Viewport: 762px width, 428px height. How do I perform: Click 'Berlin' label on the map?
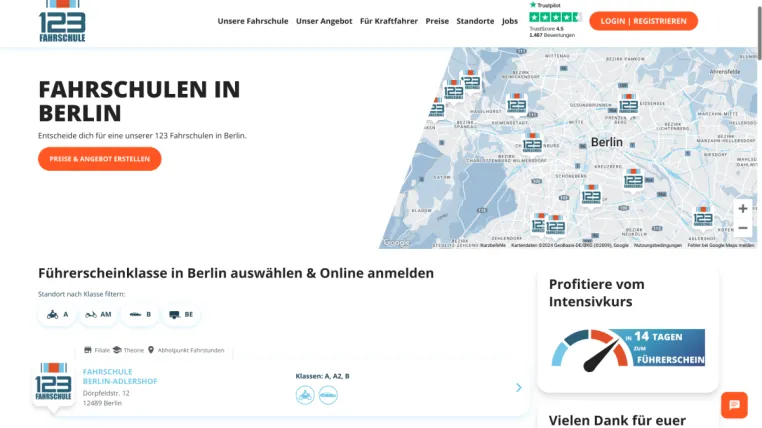click(x=606, y=142)
